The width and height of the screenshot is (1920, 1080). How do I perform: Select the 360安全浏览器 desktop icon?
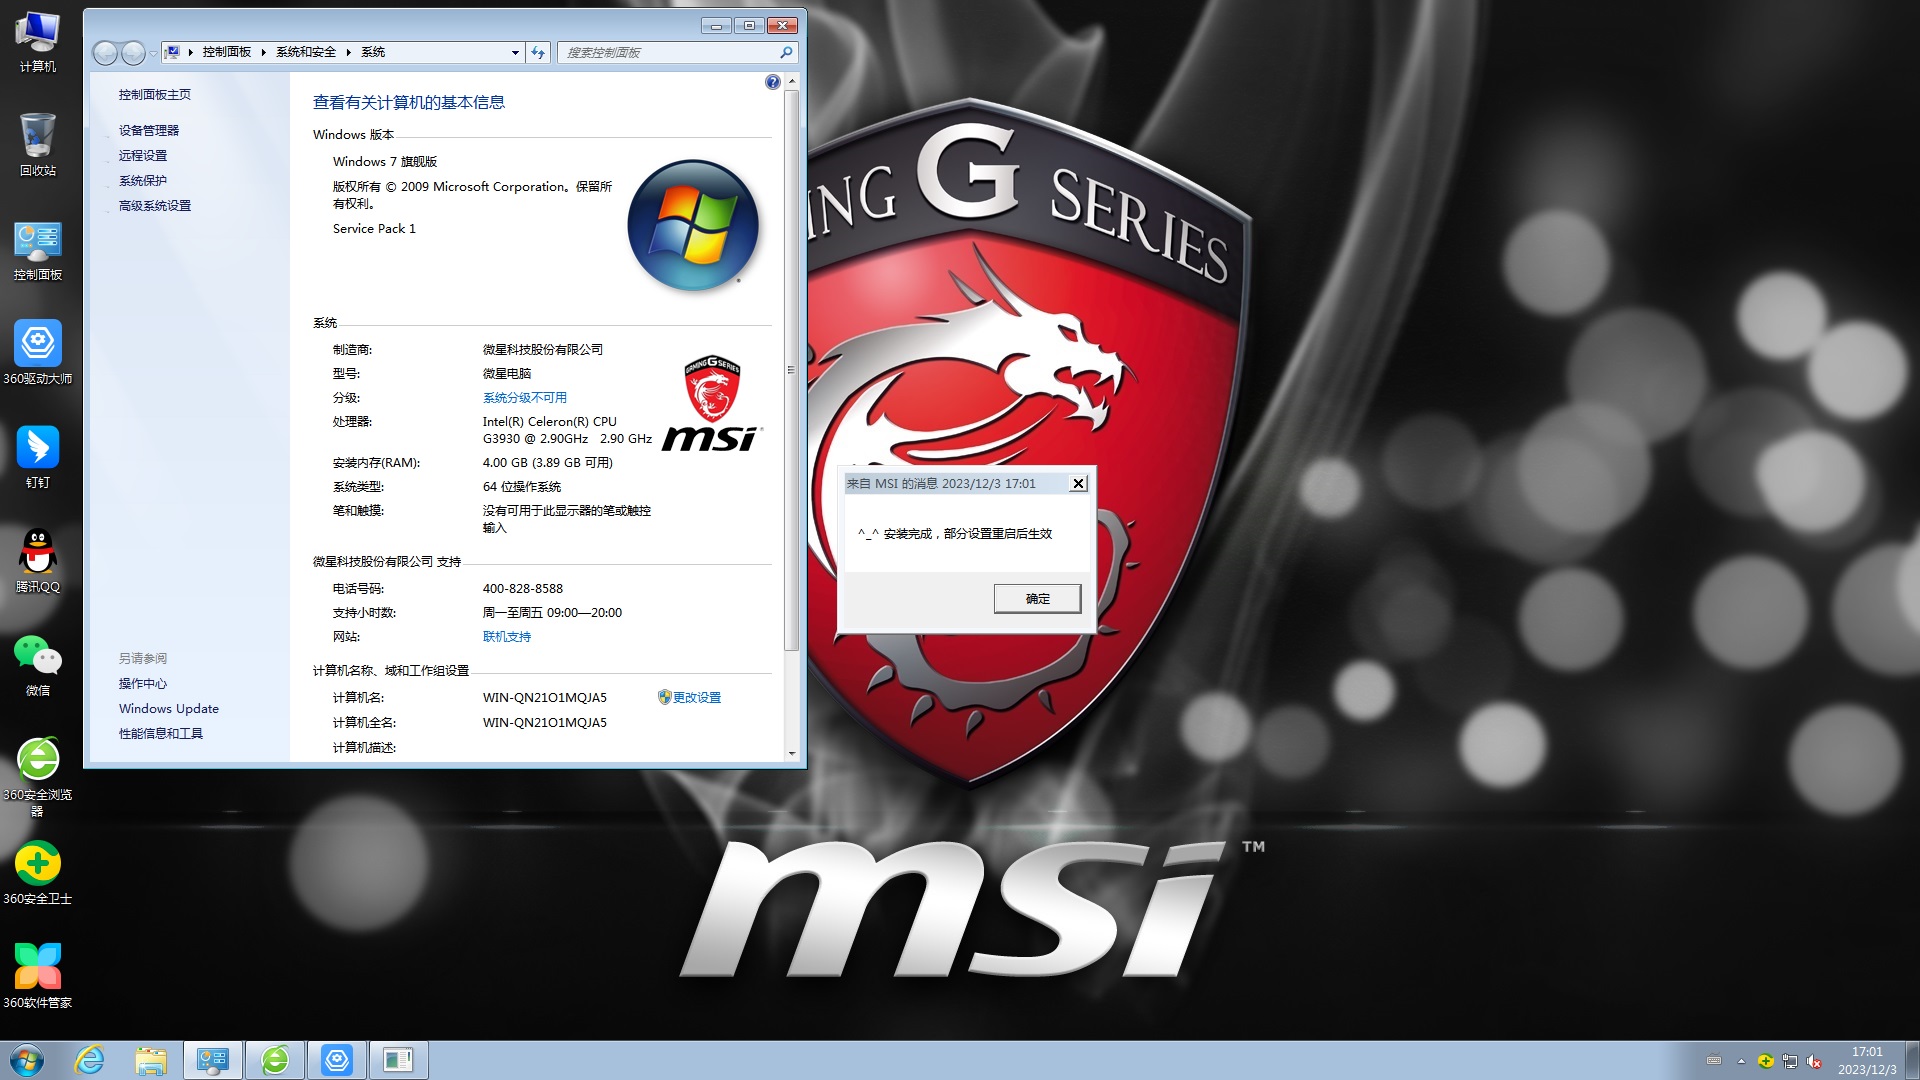(38, 778)
